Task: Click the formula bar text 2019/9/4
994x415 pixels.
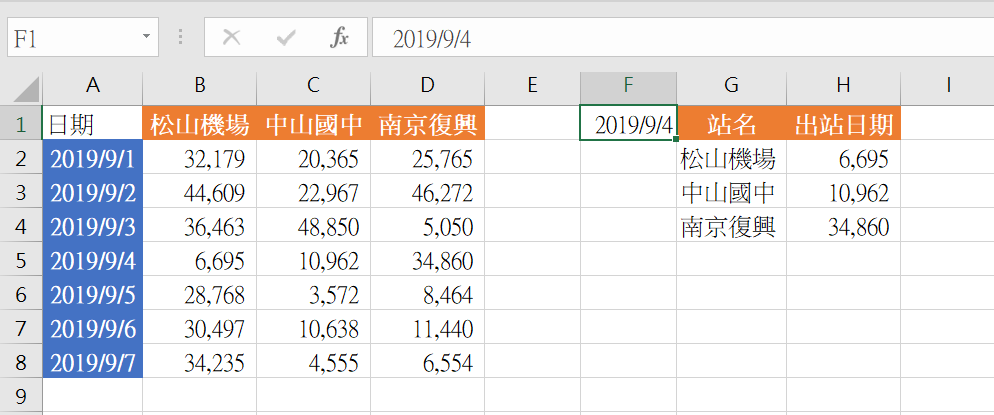Action: pos(432,39)
